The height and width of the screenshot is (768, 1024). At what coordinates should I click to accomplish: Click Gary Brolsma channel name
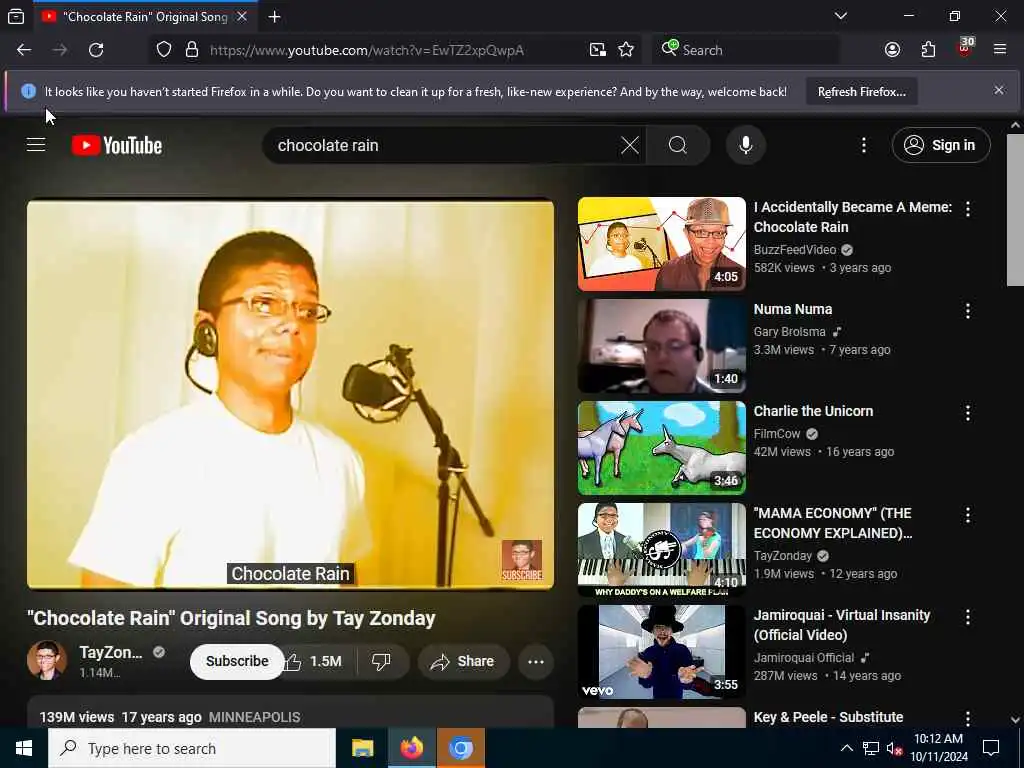(790, 332)
